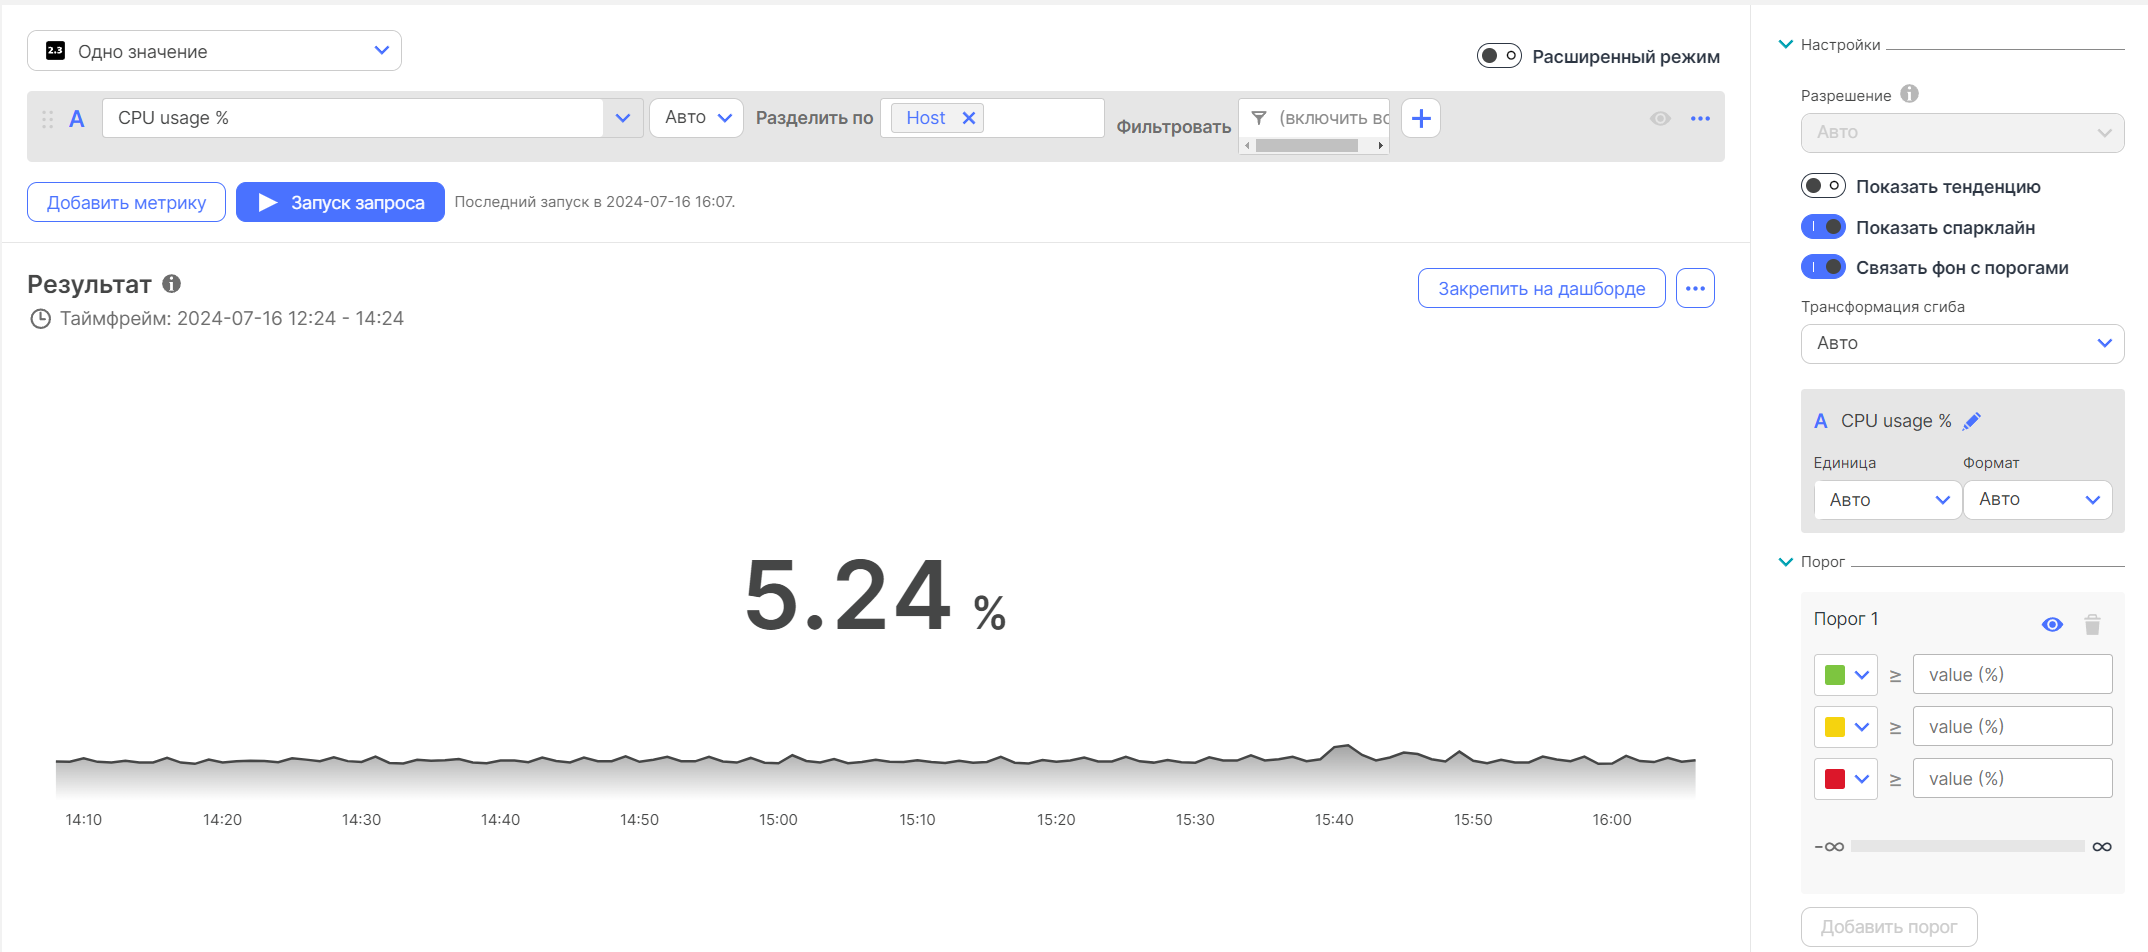
Task: Open the metric row three-dots menu
Action: click(1700, 118)
